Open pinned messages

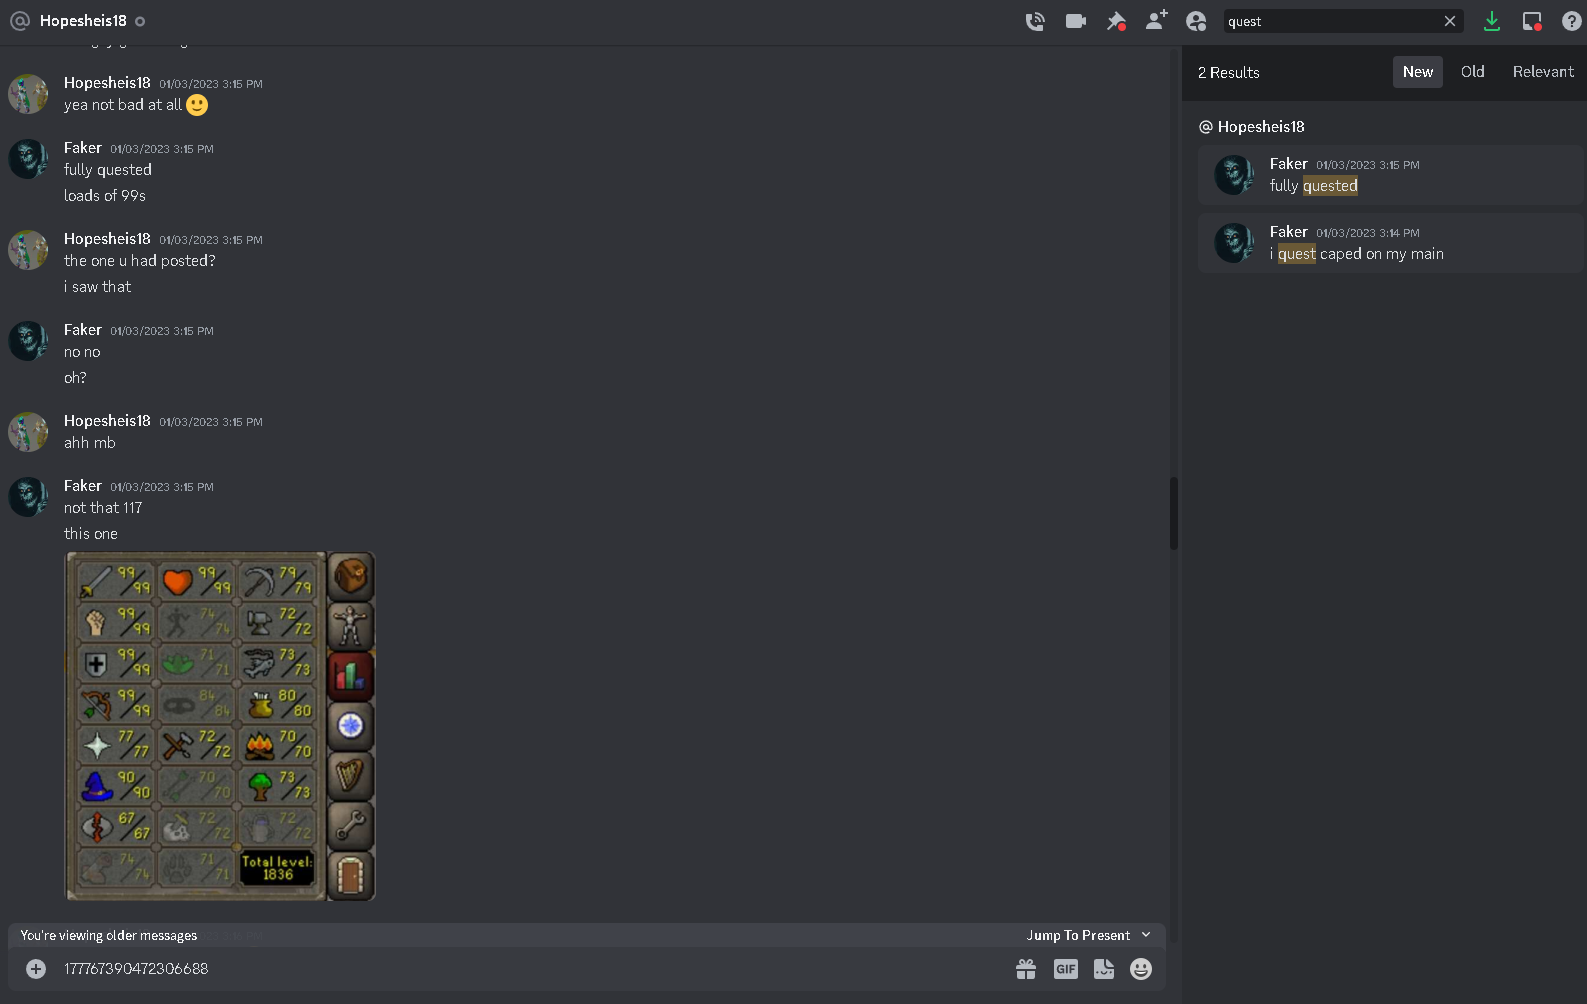pos(1116,21)
